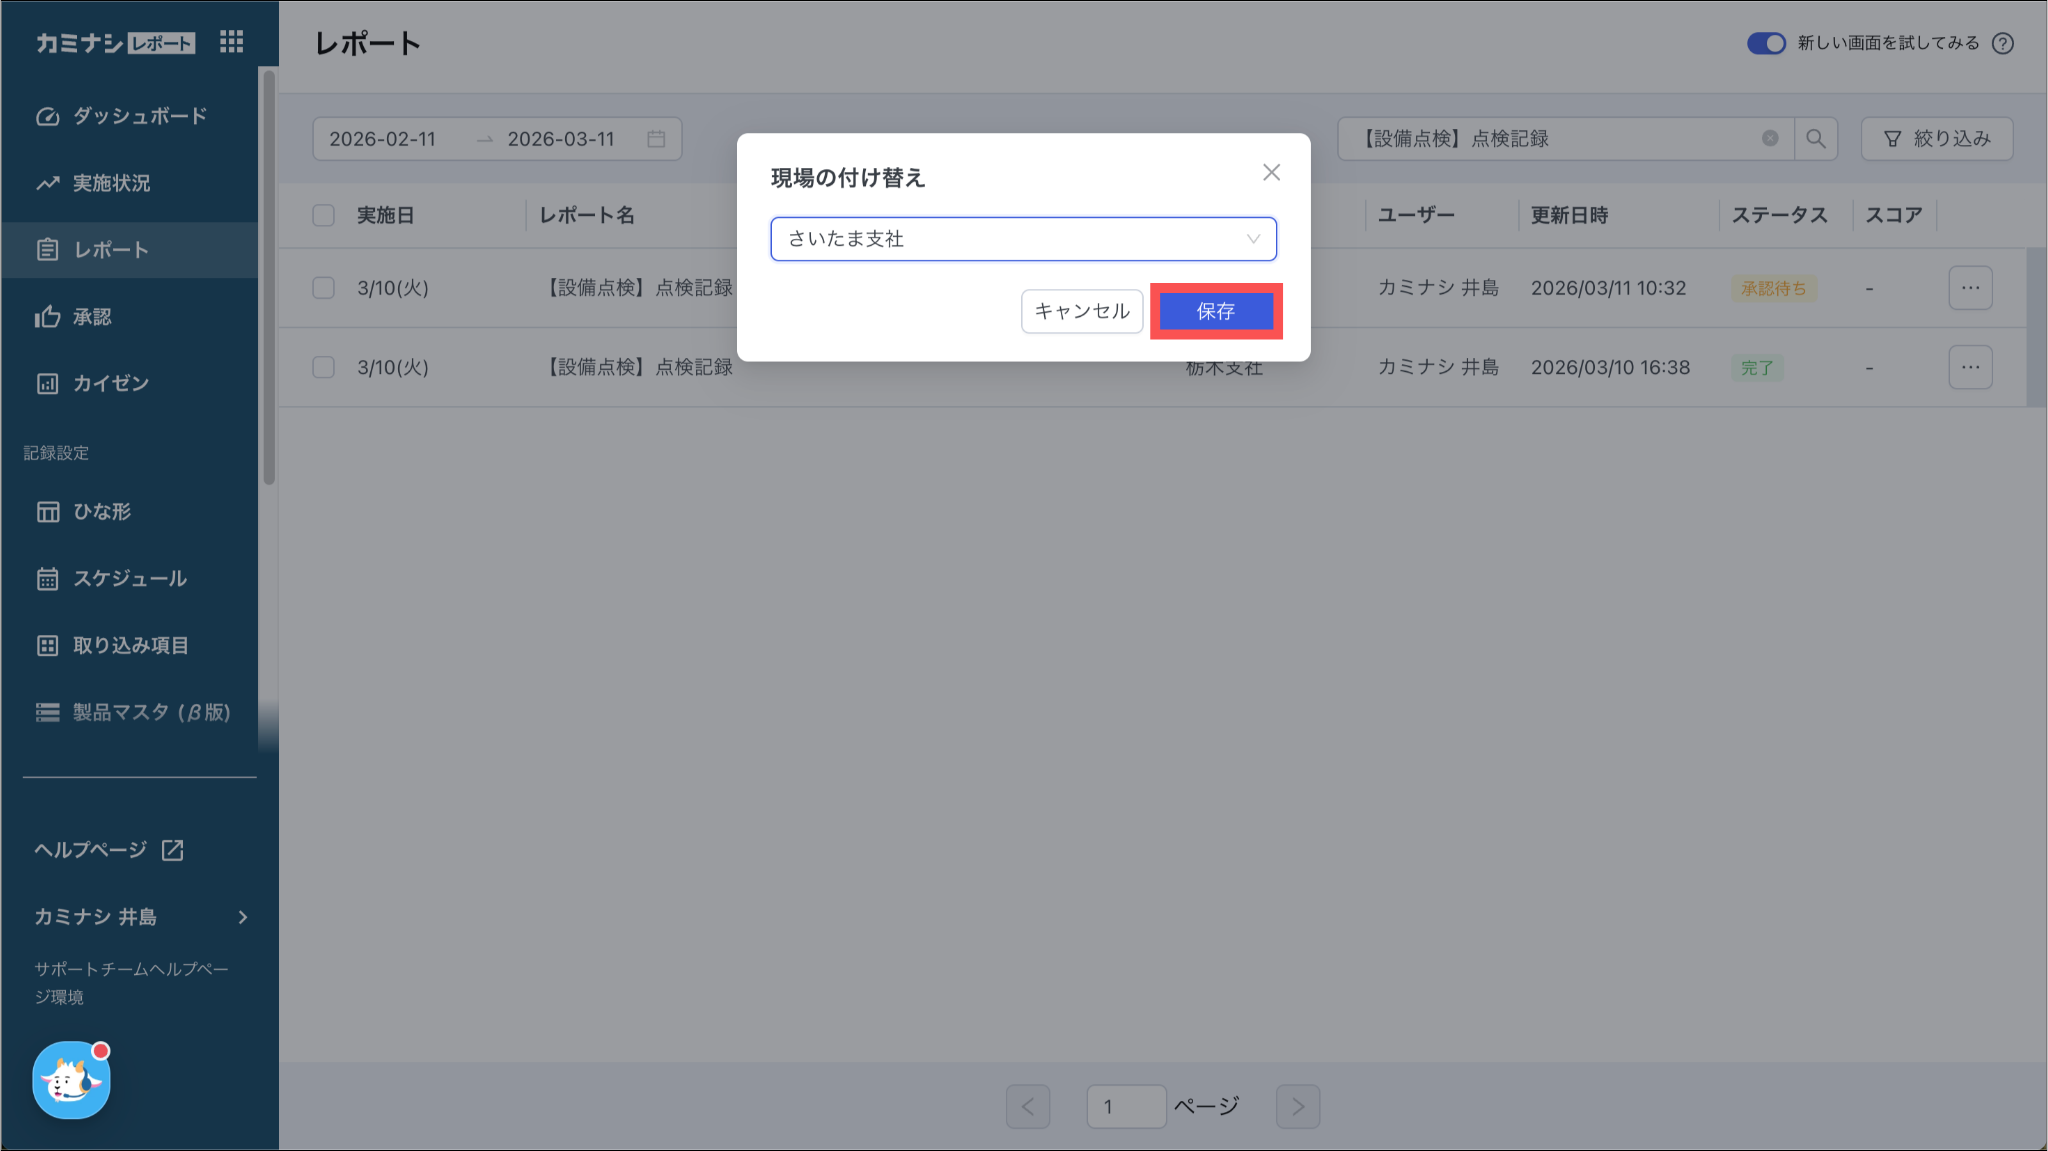Image resolution: width=2048 pixels, height=1151 pixels.
Task: Open the ひな形 sidebar item
Action: [x=102, y=512]
